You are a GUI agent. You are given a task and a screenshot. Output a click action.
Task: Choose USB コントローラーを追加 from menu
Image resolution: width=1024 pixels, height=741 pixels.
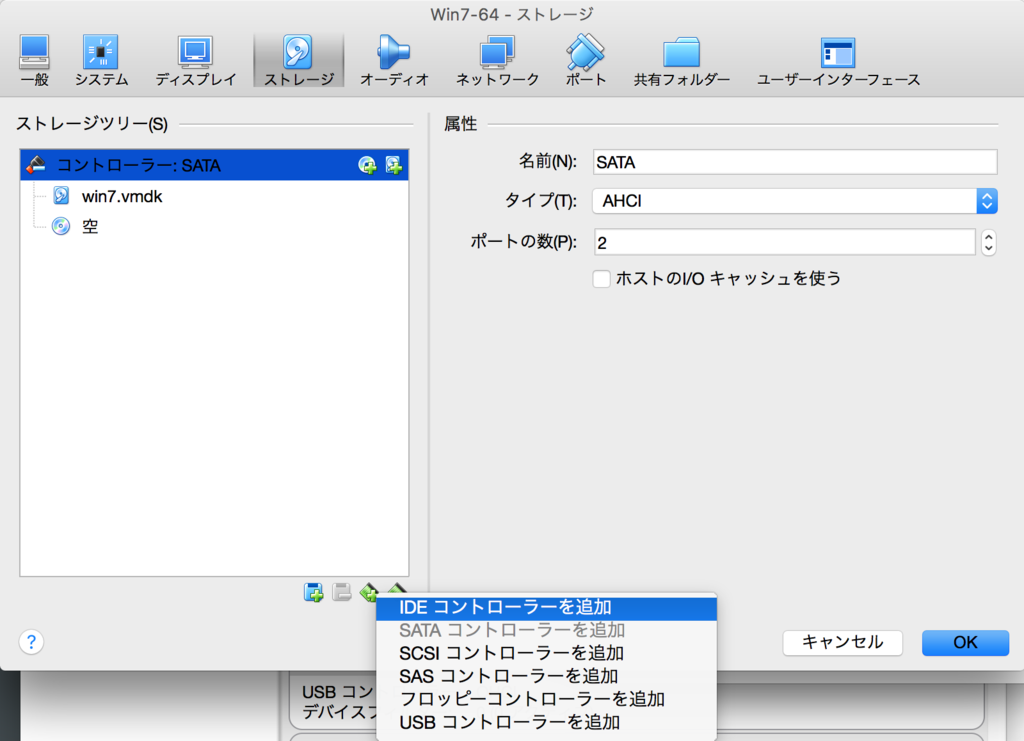coord(547,722)
